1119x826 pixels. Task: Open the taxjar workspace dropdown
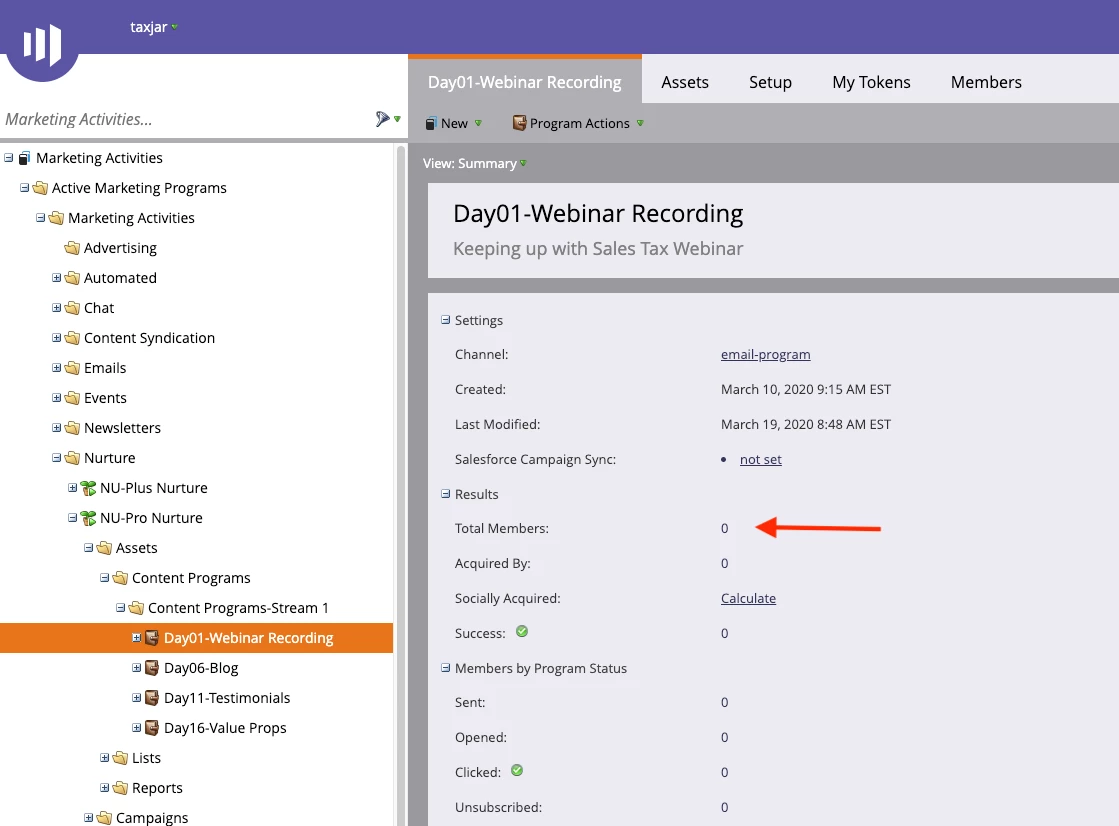[x=153, y=27]
